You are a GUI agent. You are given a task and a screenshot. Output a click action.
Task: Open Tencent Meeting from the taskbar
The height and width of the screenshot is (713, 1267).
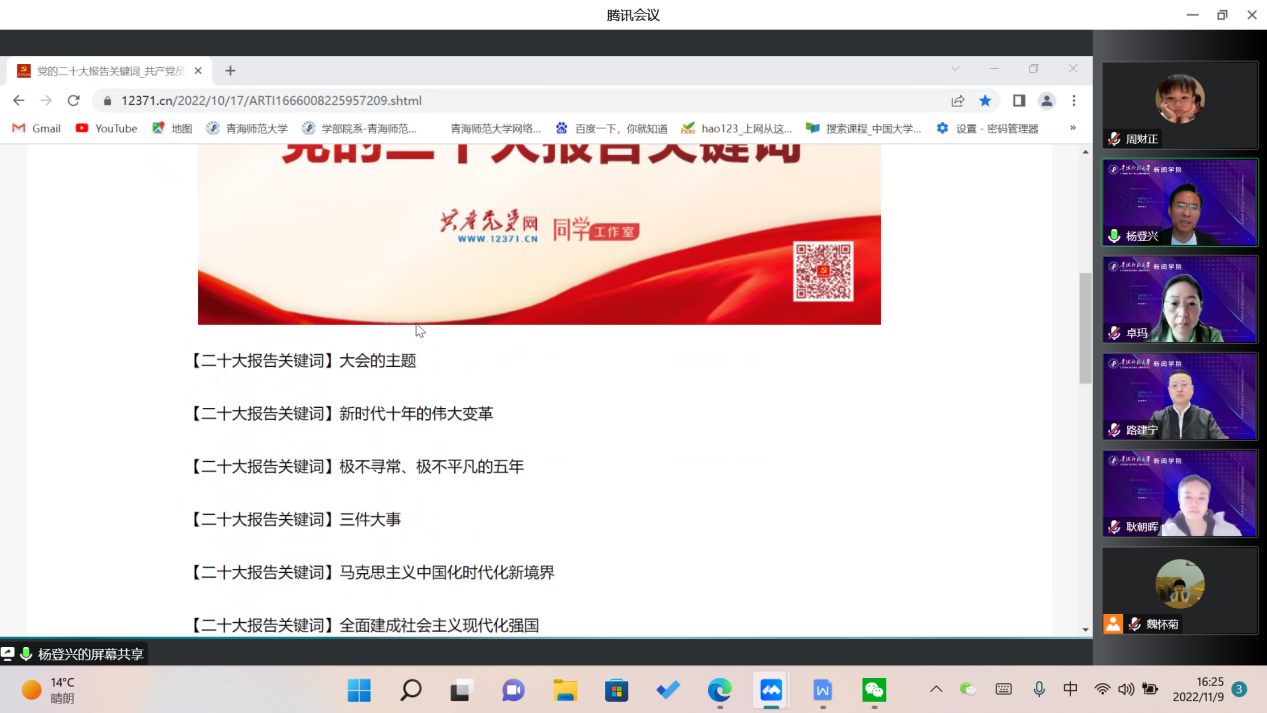pos(771,690)
